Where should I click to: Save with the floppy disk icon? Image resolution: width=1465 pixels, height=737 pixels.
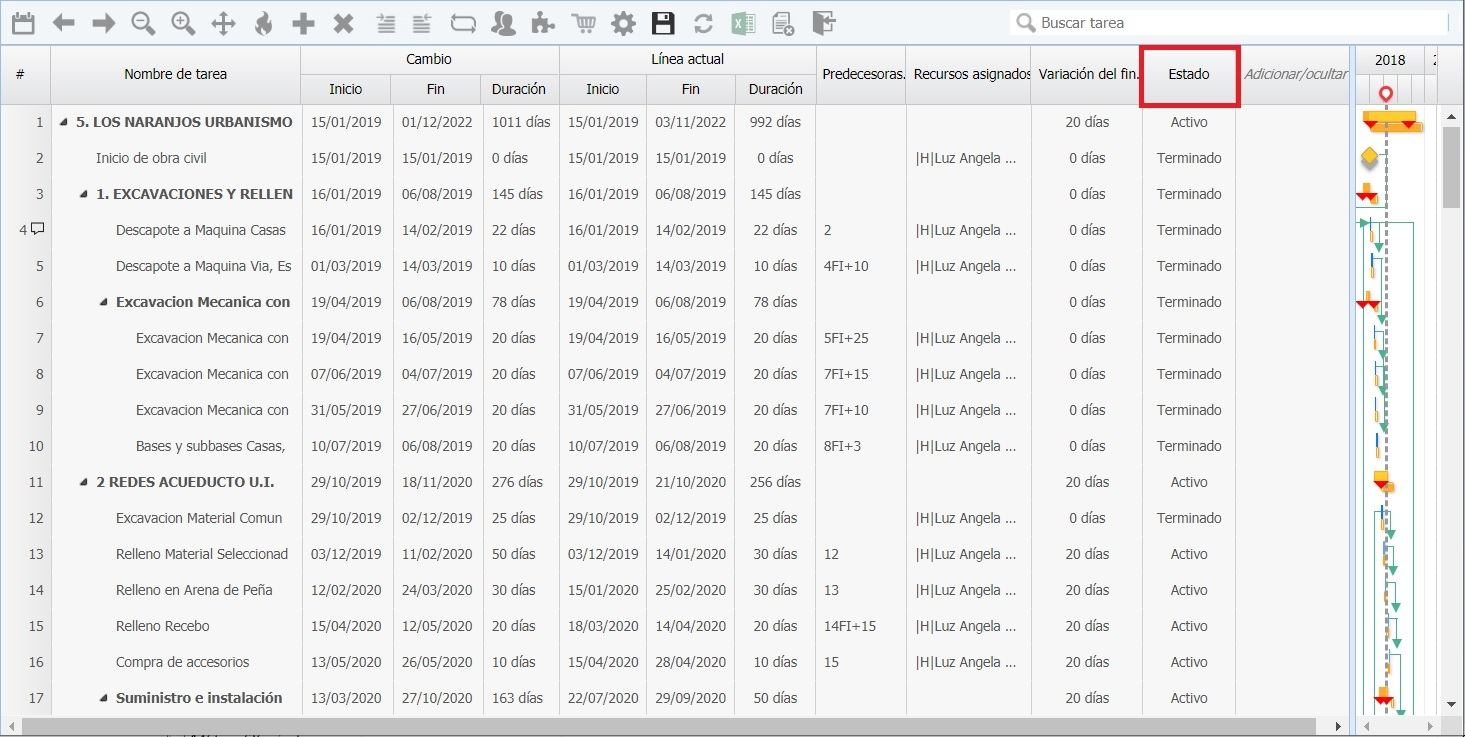coord(663,22)
